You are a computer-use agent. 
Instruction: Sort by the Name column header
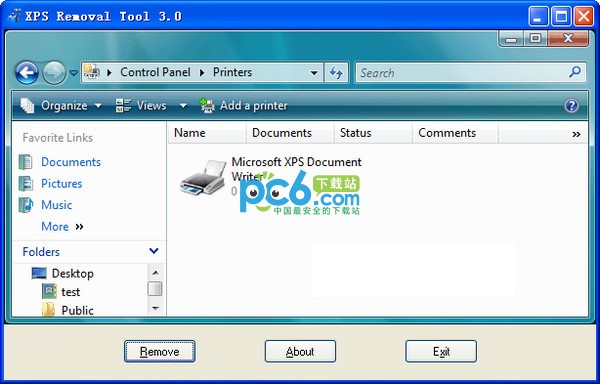click(x=207, y=133)
